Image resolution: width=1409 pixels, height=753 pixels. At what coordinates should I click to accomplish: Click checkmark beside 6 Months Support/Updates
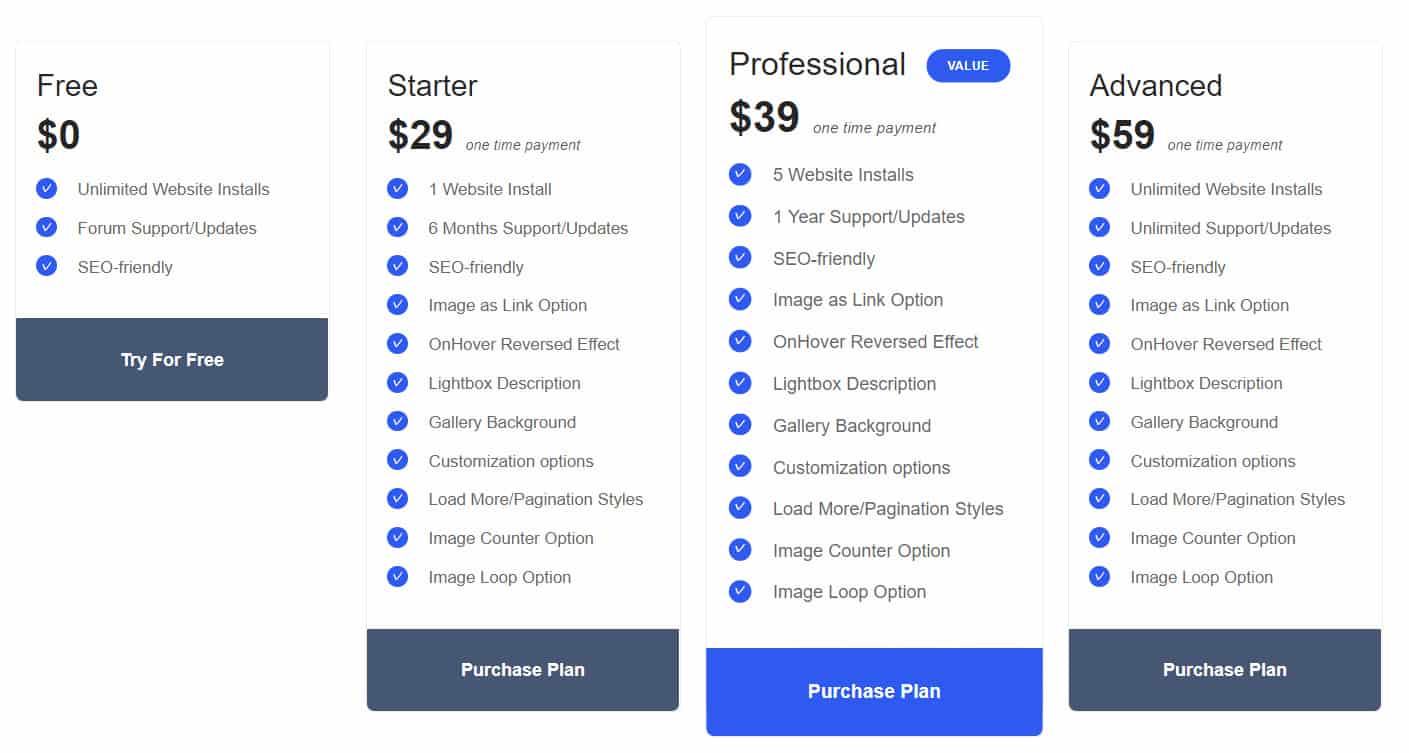point(397,227)
